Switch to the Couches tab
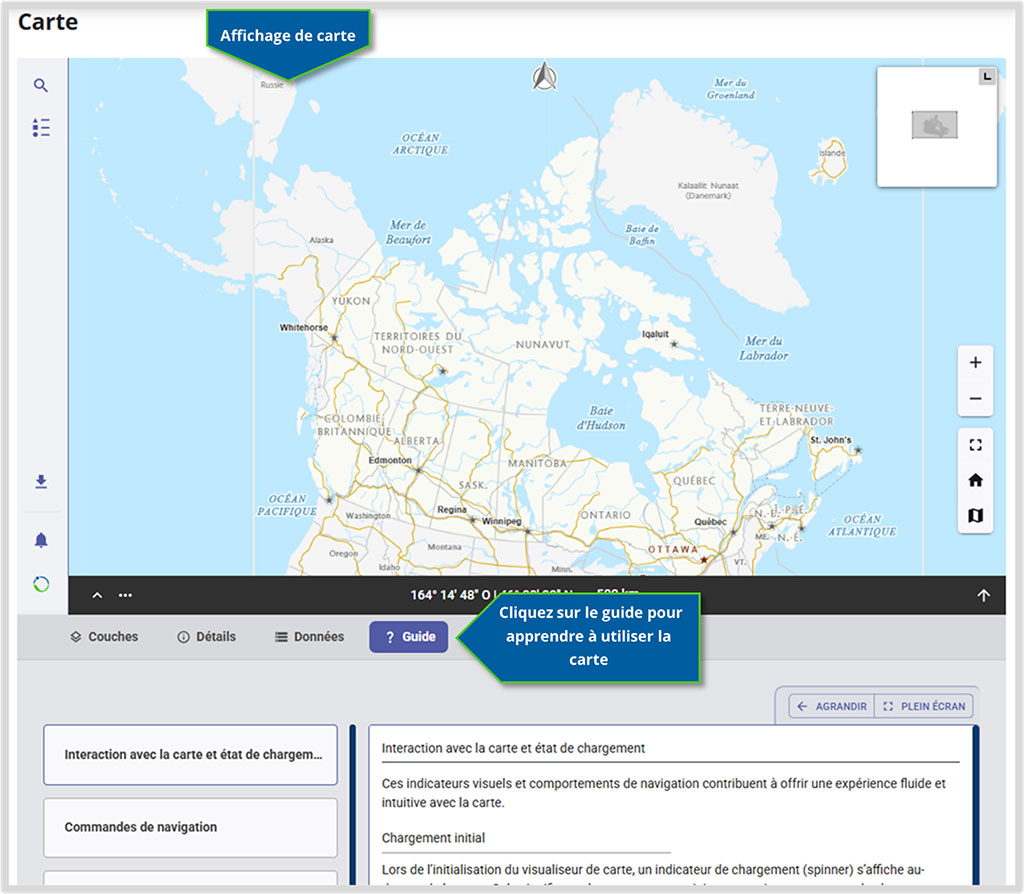Viewport: 1024px width, 894px height. (104, 636)
